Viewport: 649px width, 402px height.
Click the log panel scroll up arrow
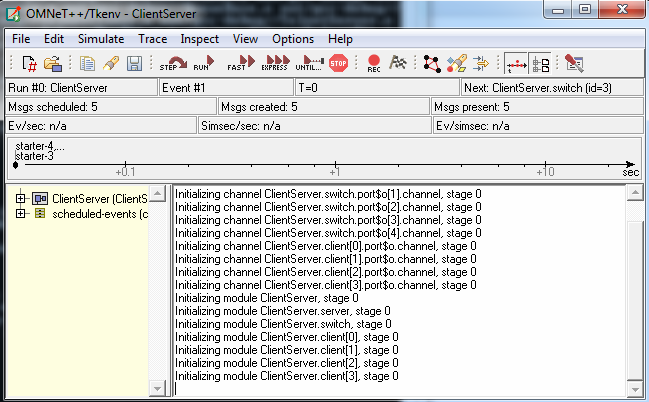coord(635,193)
